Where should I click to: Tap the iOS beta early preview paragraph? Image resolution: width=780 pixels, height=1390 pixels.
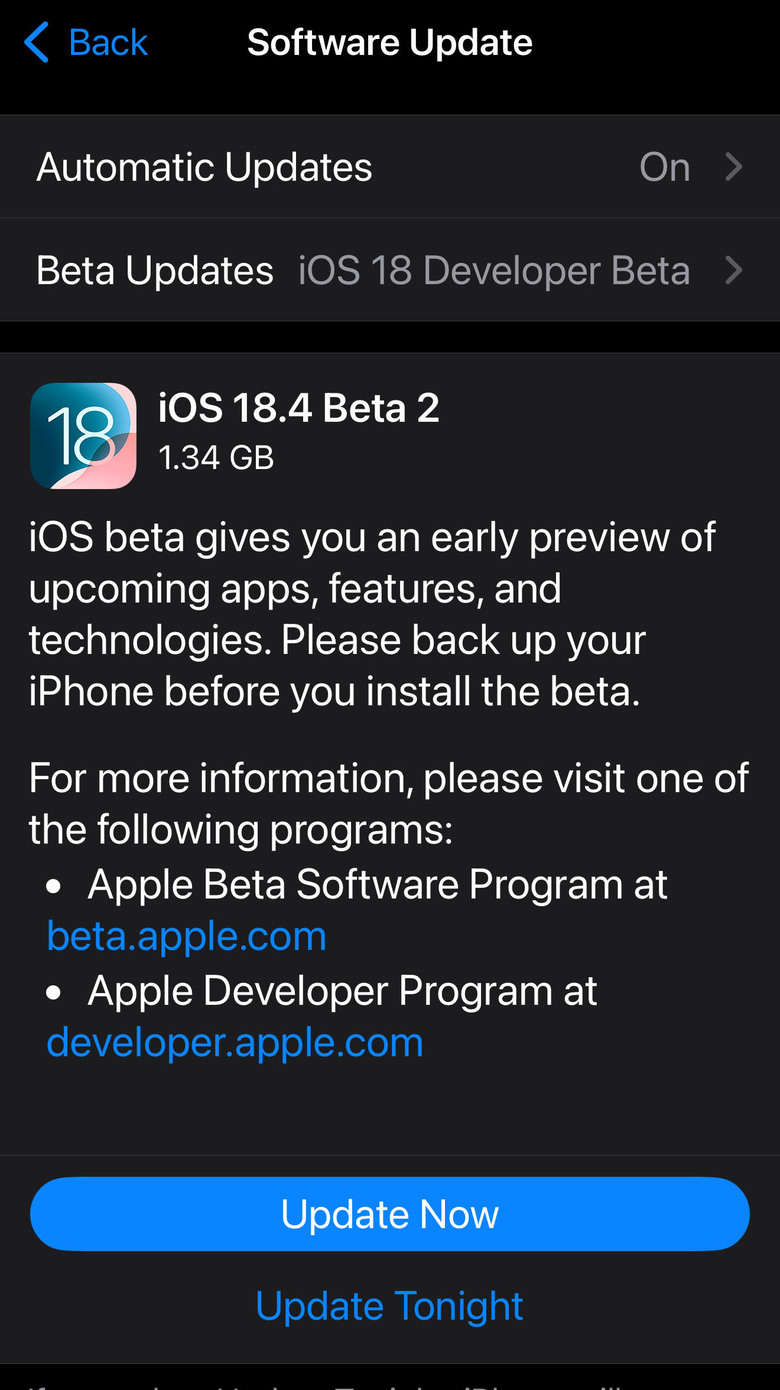click(372, 615)
